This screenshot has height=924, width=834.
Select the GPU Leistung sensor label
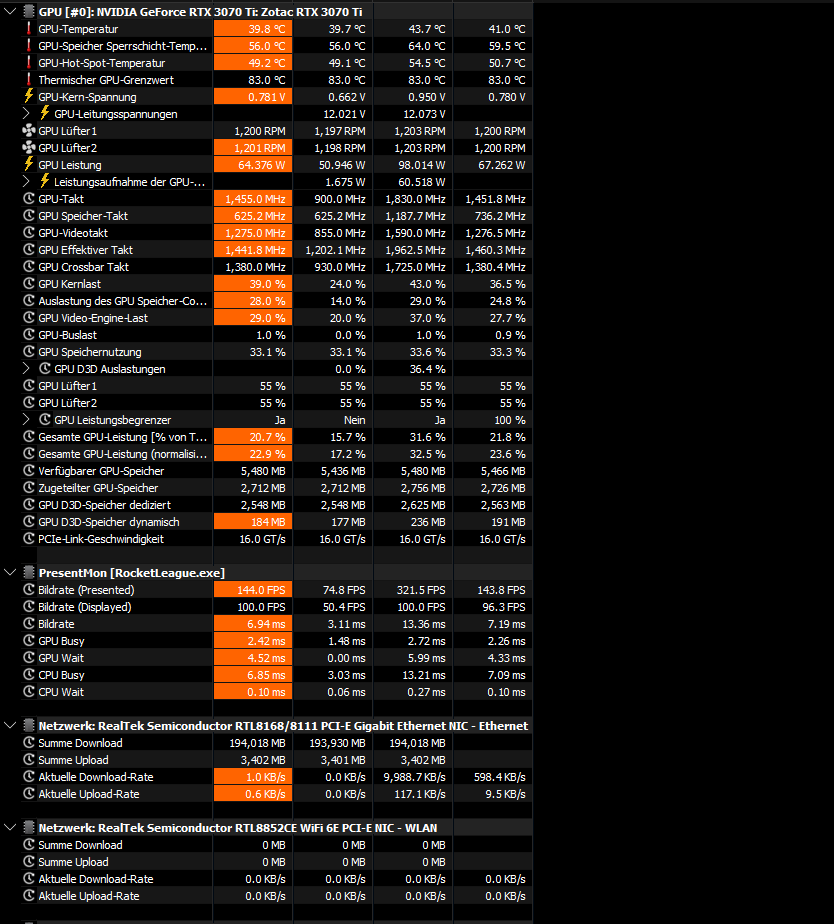point(70,164)
